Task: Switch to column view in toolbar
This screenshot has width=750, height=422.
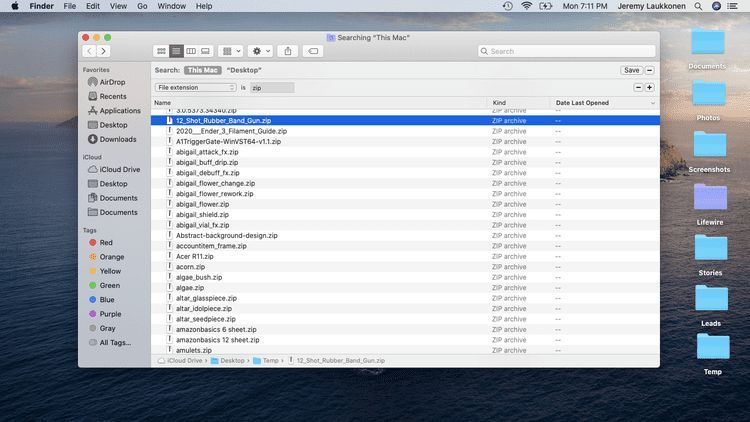Action: coord(191,51)
